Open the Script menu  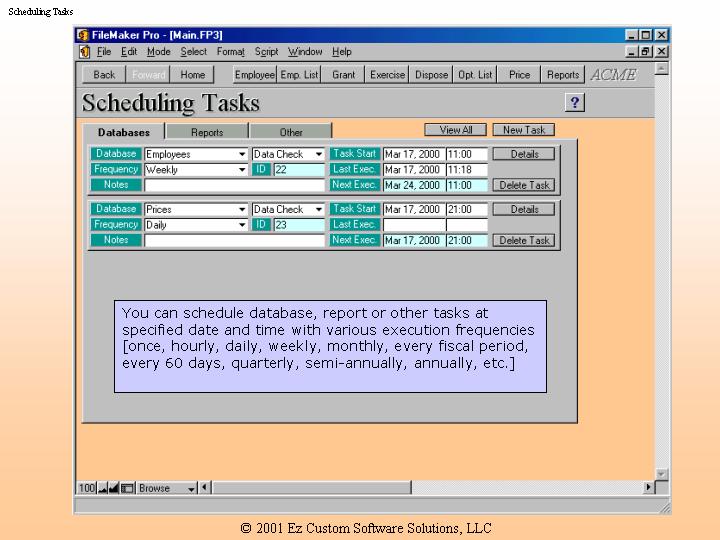266,52
